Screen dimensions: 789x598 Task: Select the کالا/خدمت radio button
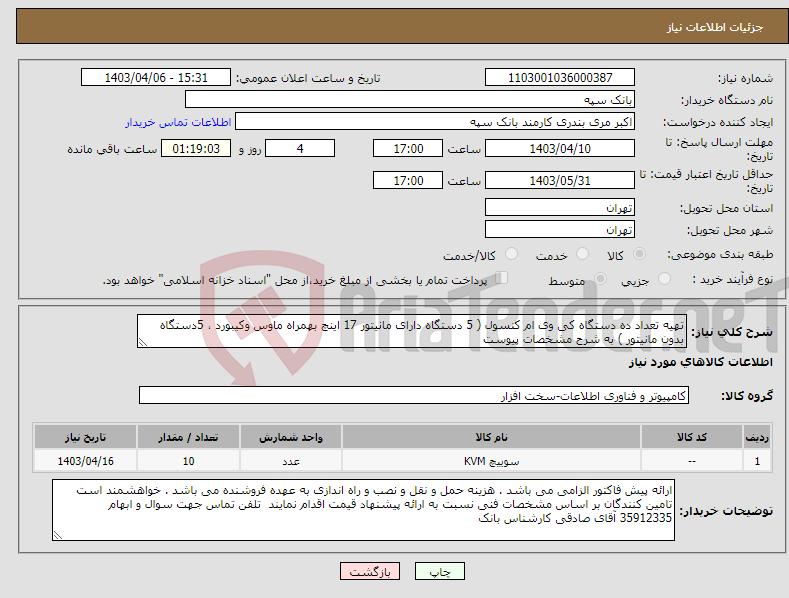tap(511, 254)
